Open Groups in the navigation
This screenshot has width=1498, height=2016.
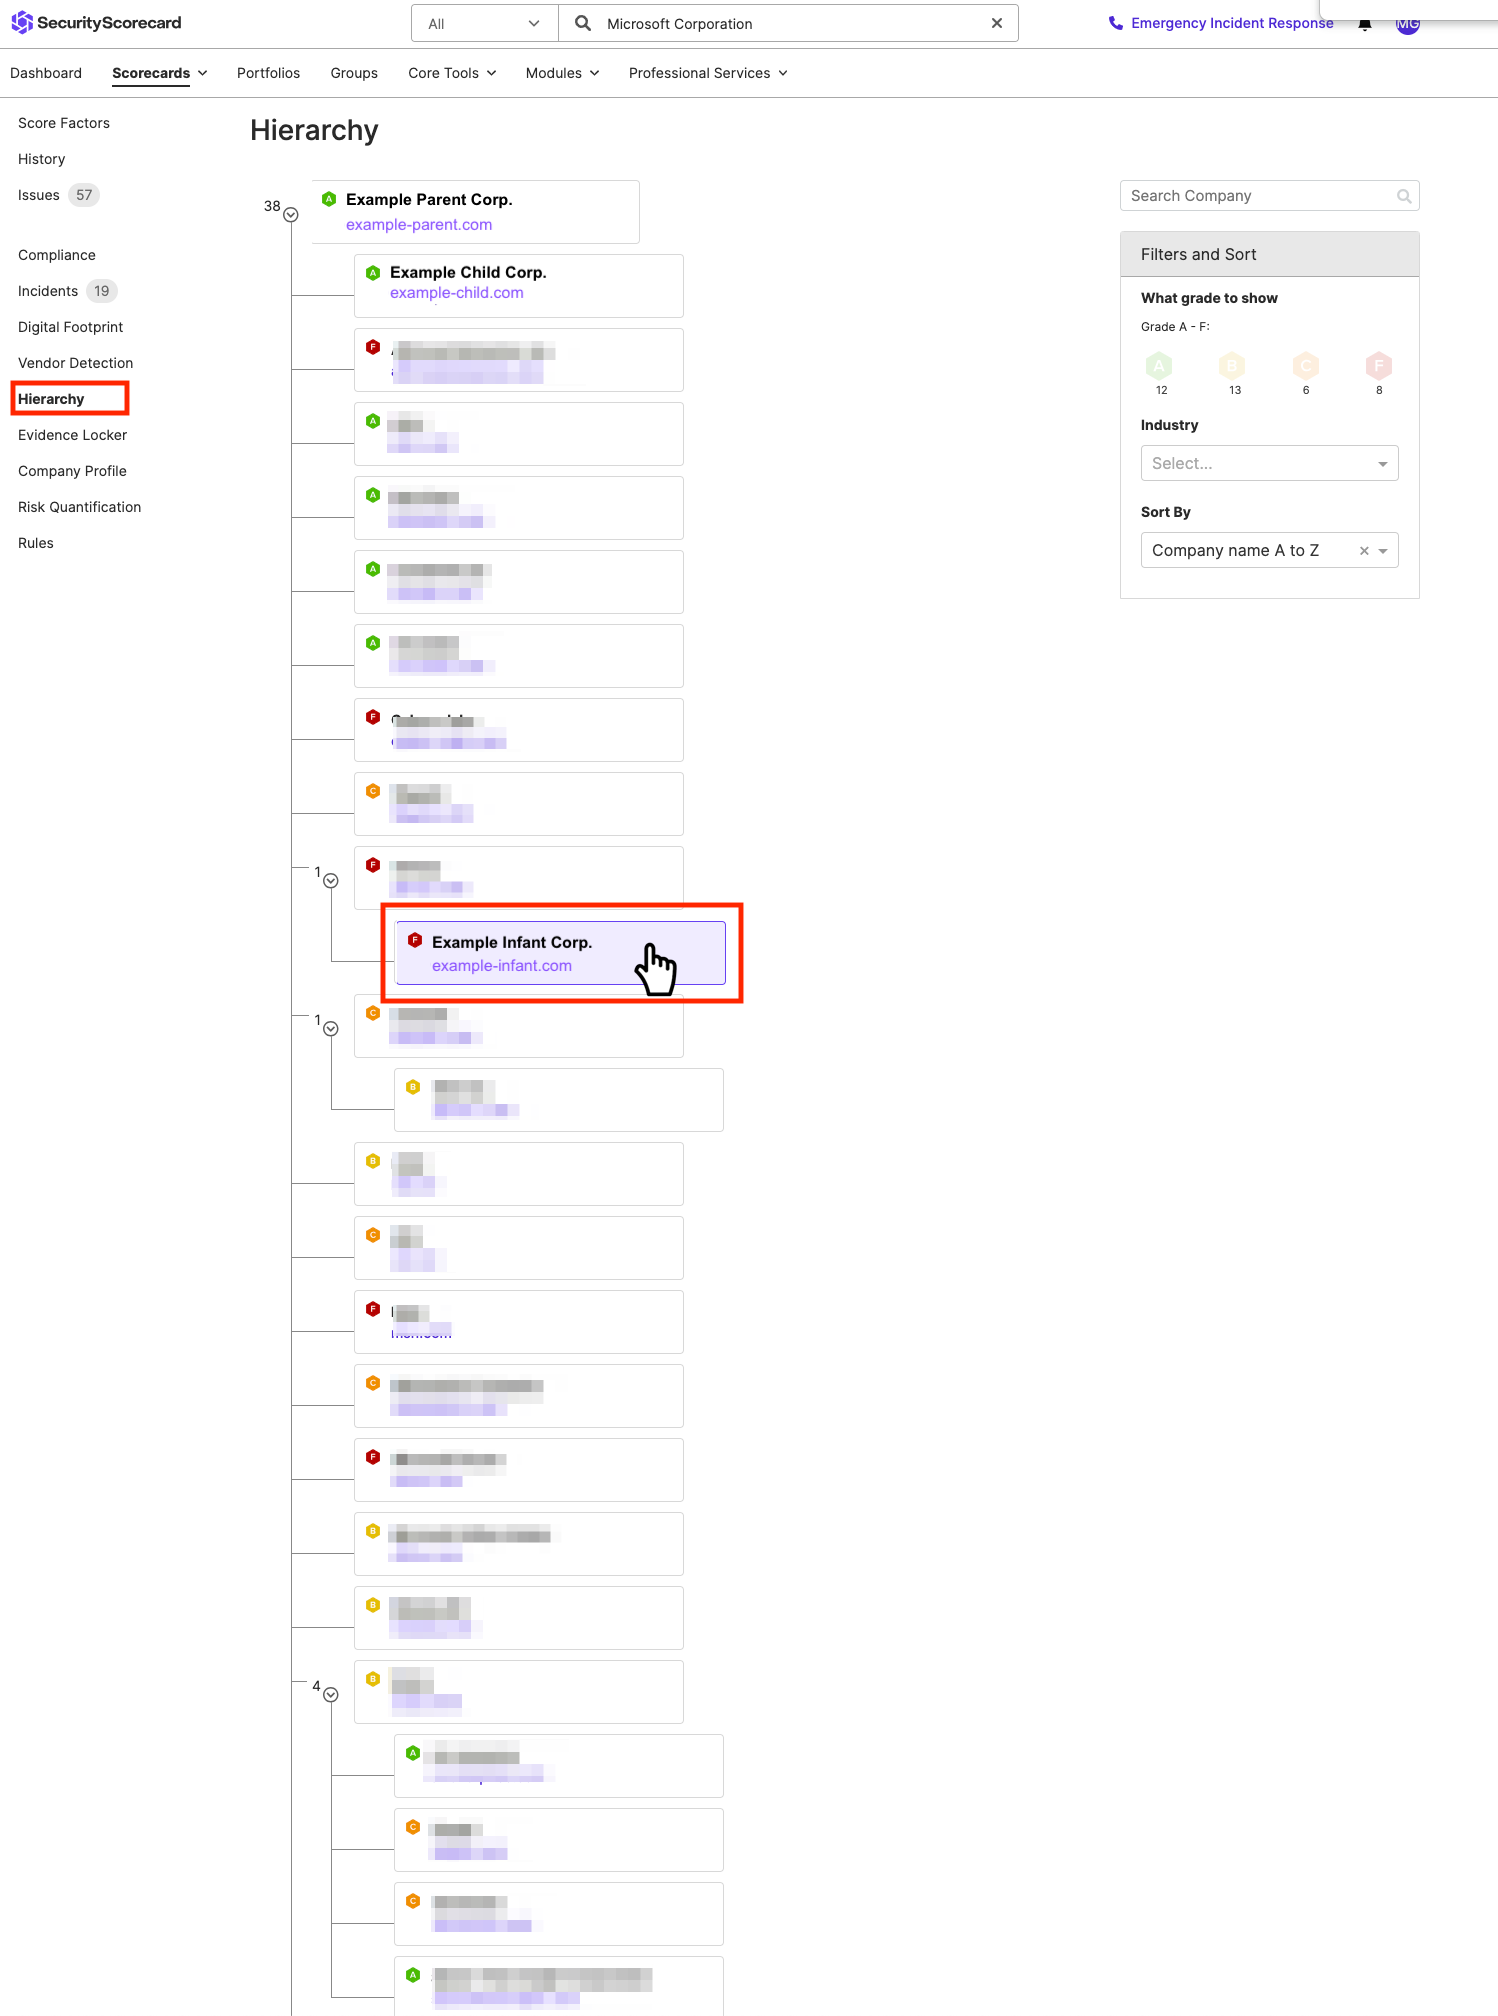354,73
